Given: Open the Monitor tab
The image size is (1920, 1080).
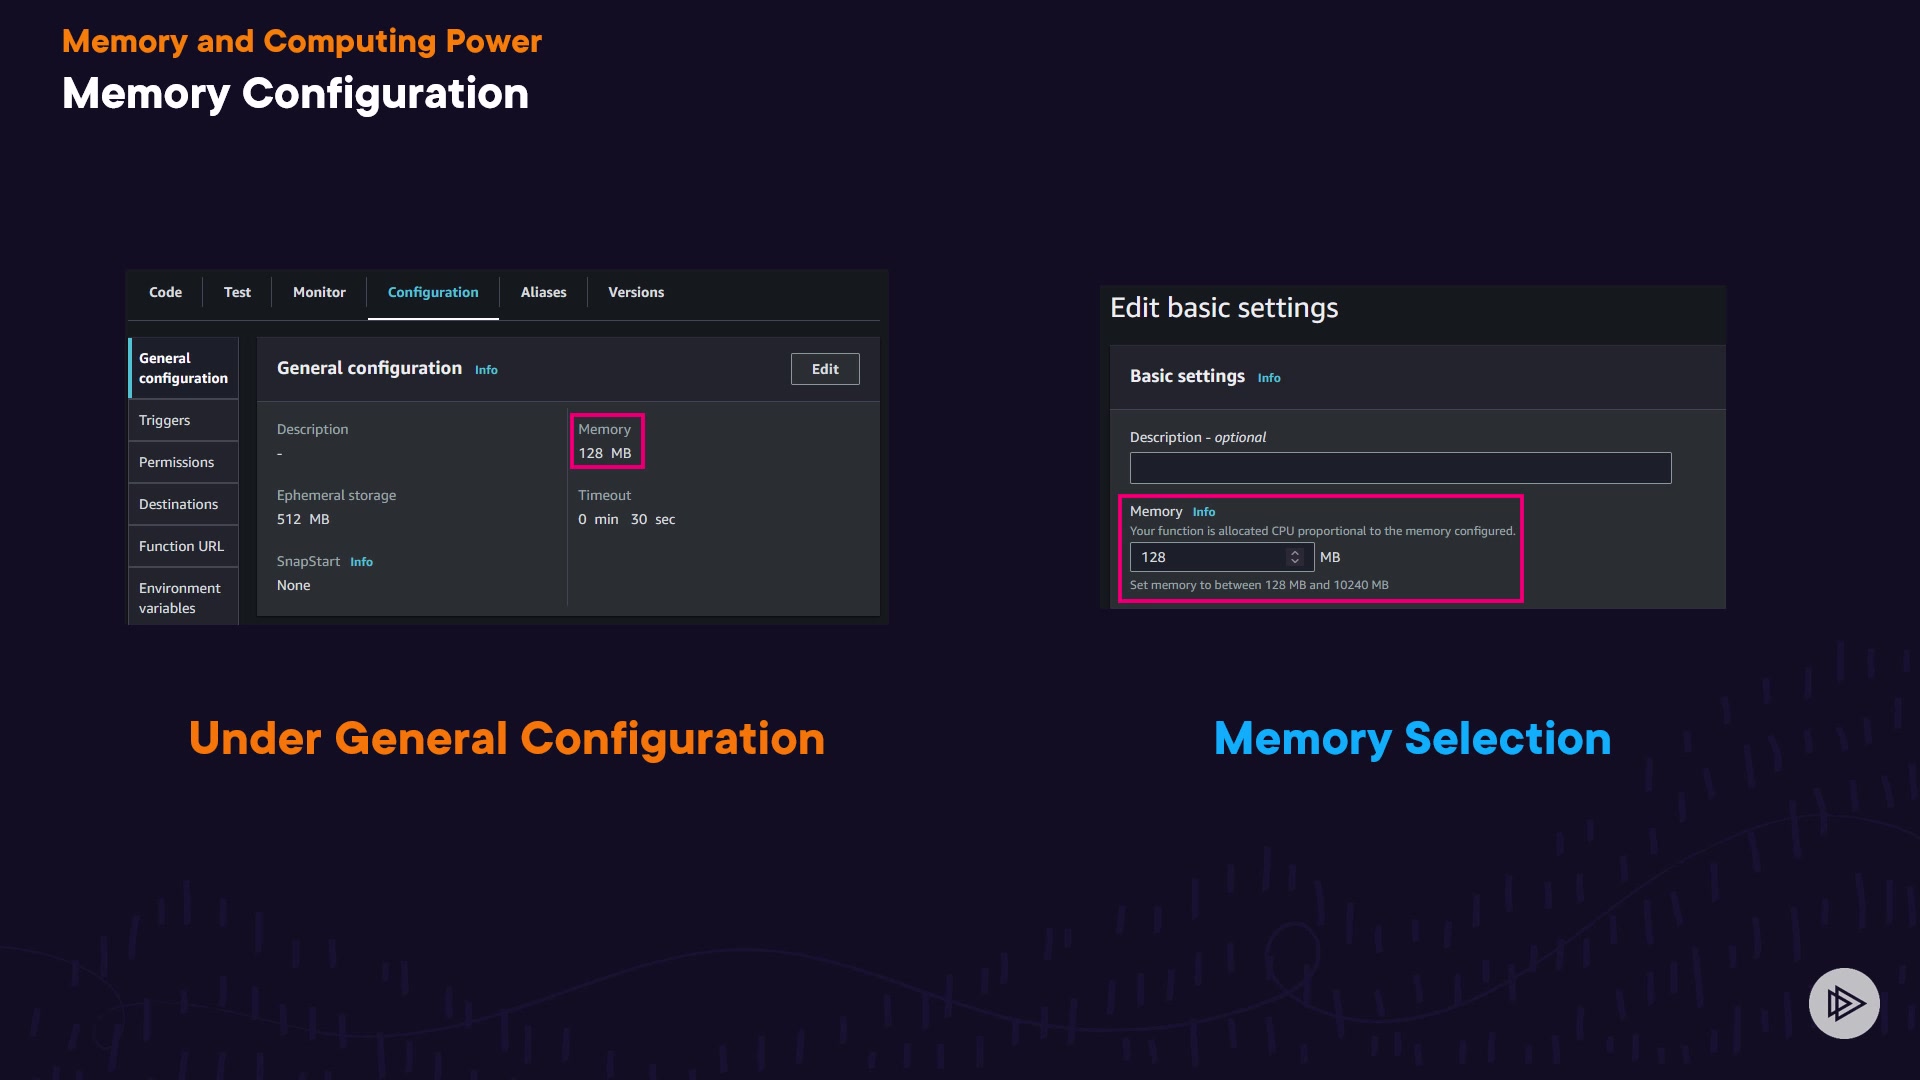Looking at the screenshot, I should pyautogui.click(x=319, y=292).
